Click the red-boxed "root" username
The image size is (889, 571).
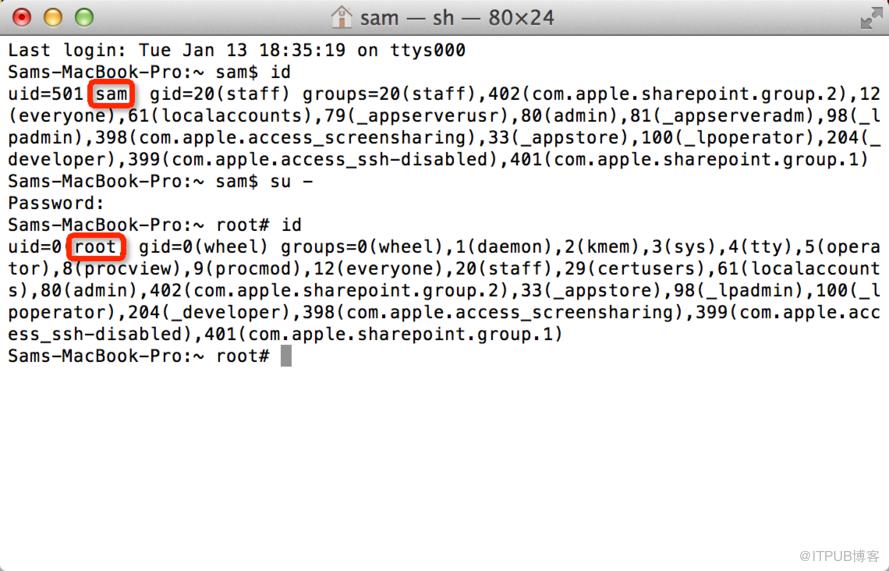coord(96,247)
